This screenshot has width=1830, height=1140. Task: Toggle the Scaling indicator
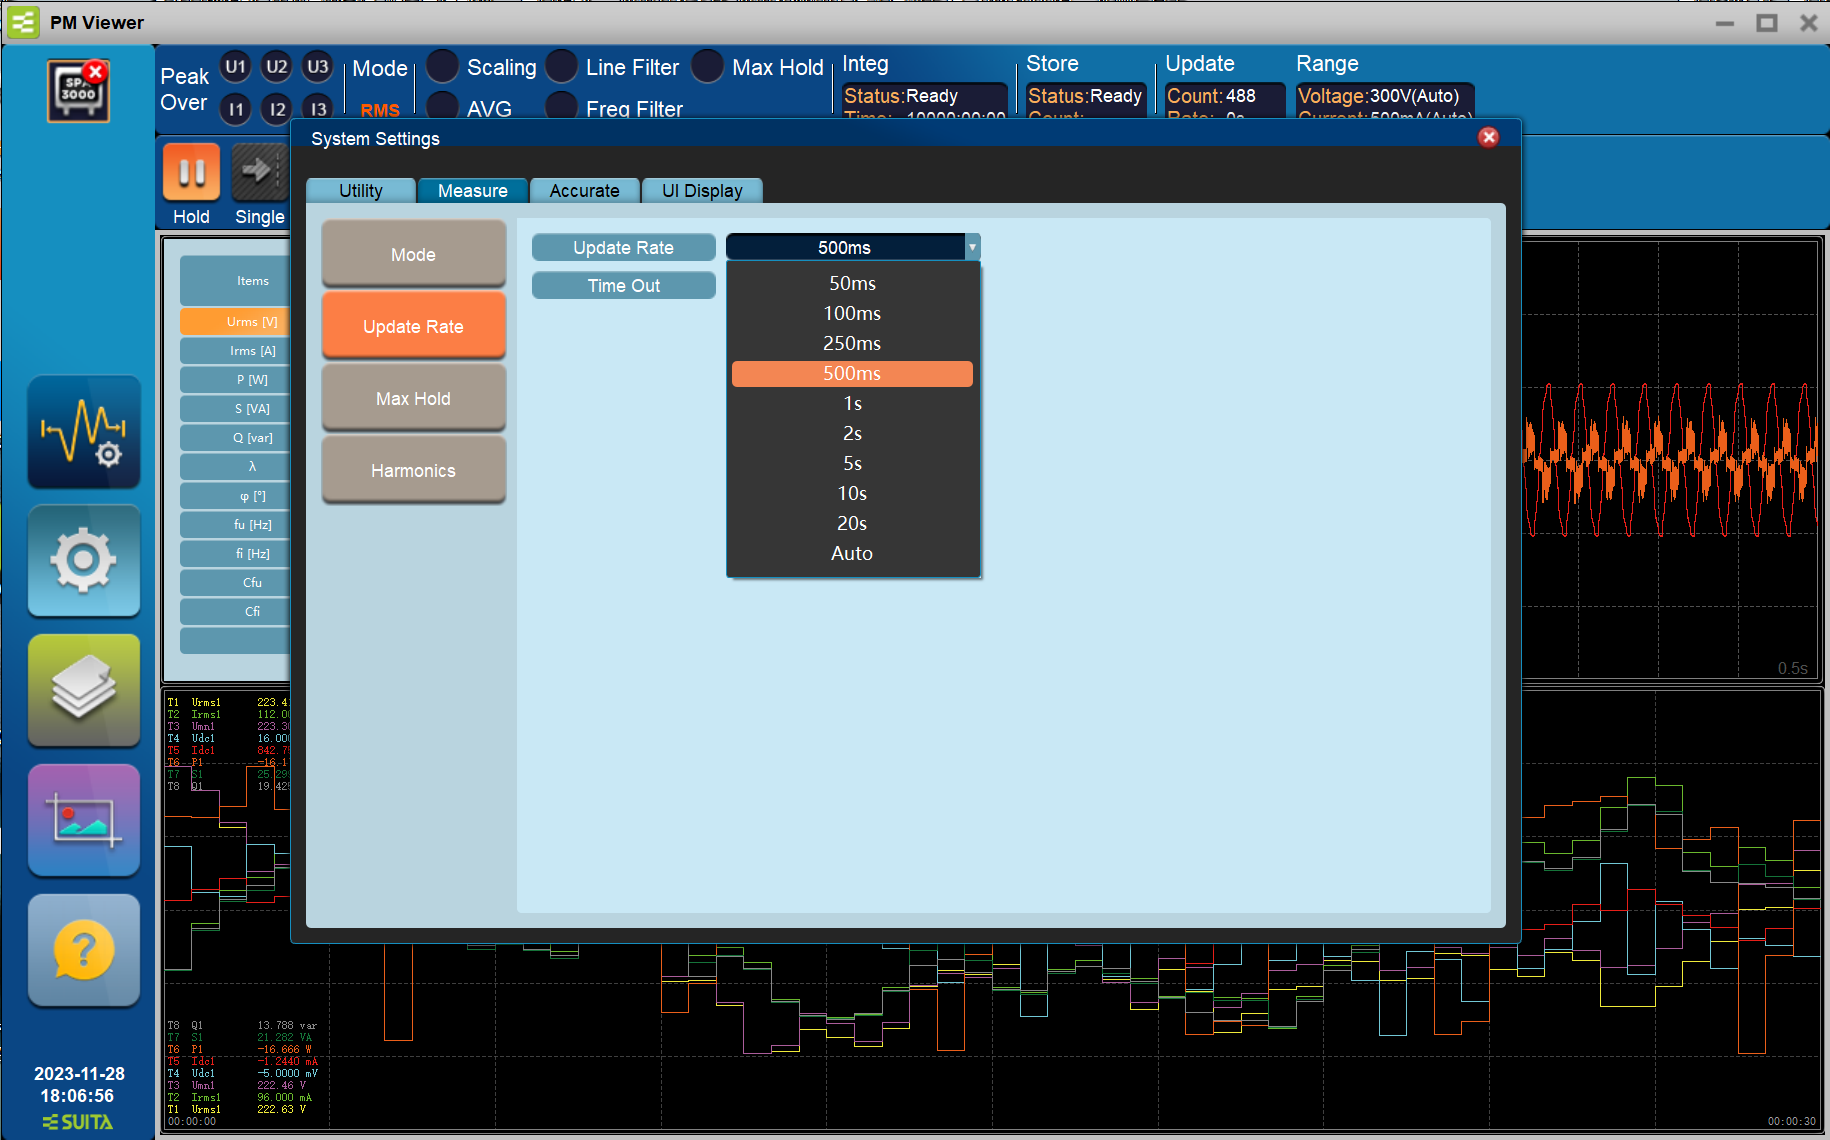coord(443,67)
